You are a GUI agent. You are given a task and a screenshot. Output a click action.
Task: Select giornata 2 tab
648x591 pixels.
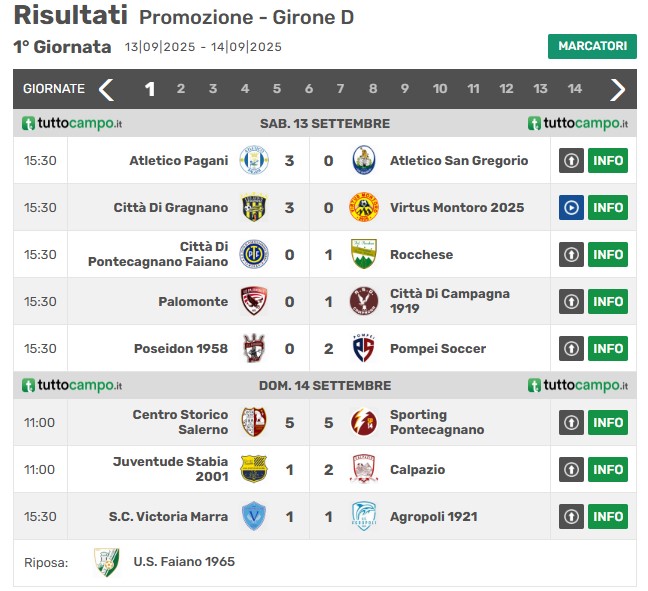pos(181,89)
